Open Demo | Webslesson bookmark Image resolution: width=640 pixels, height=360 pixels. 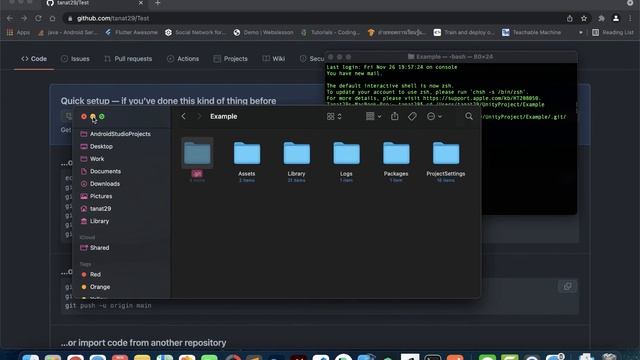coord(263,32)
